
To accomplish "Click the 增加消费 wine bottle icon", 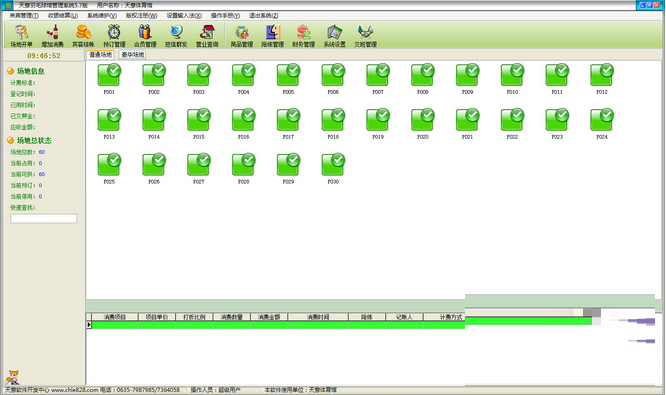I will (x=52, y=36).
